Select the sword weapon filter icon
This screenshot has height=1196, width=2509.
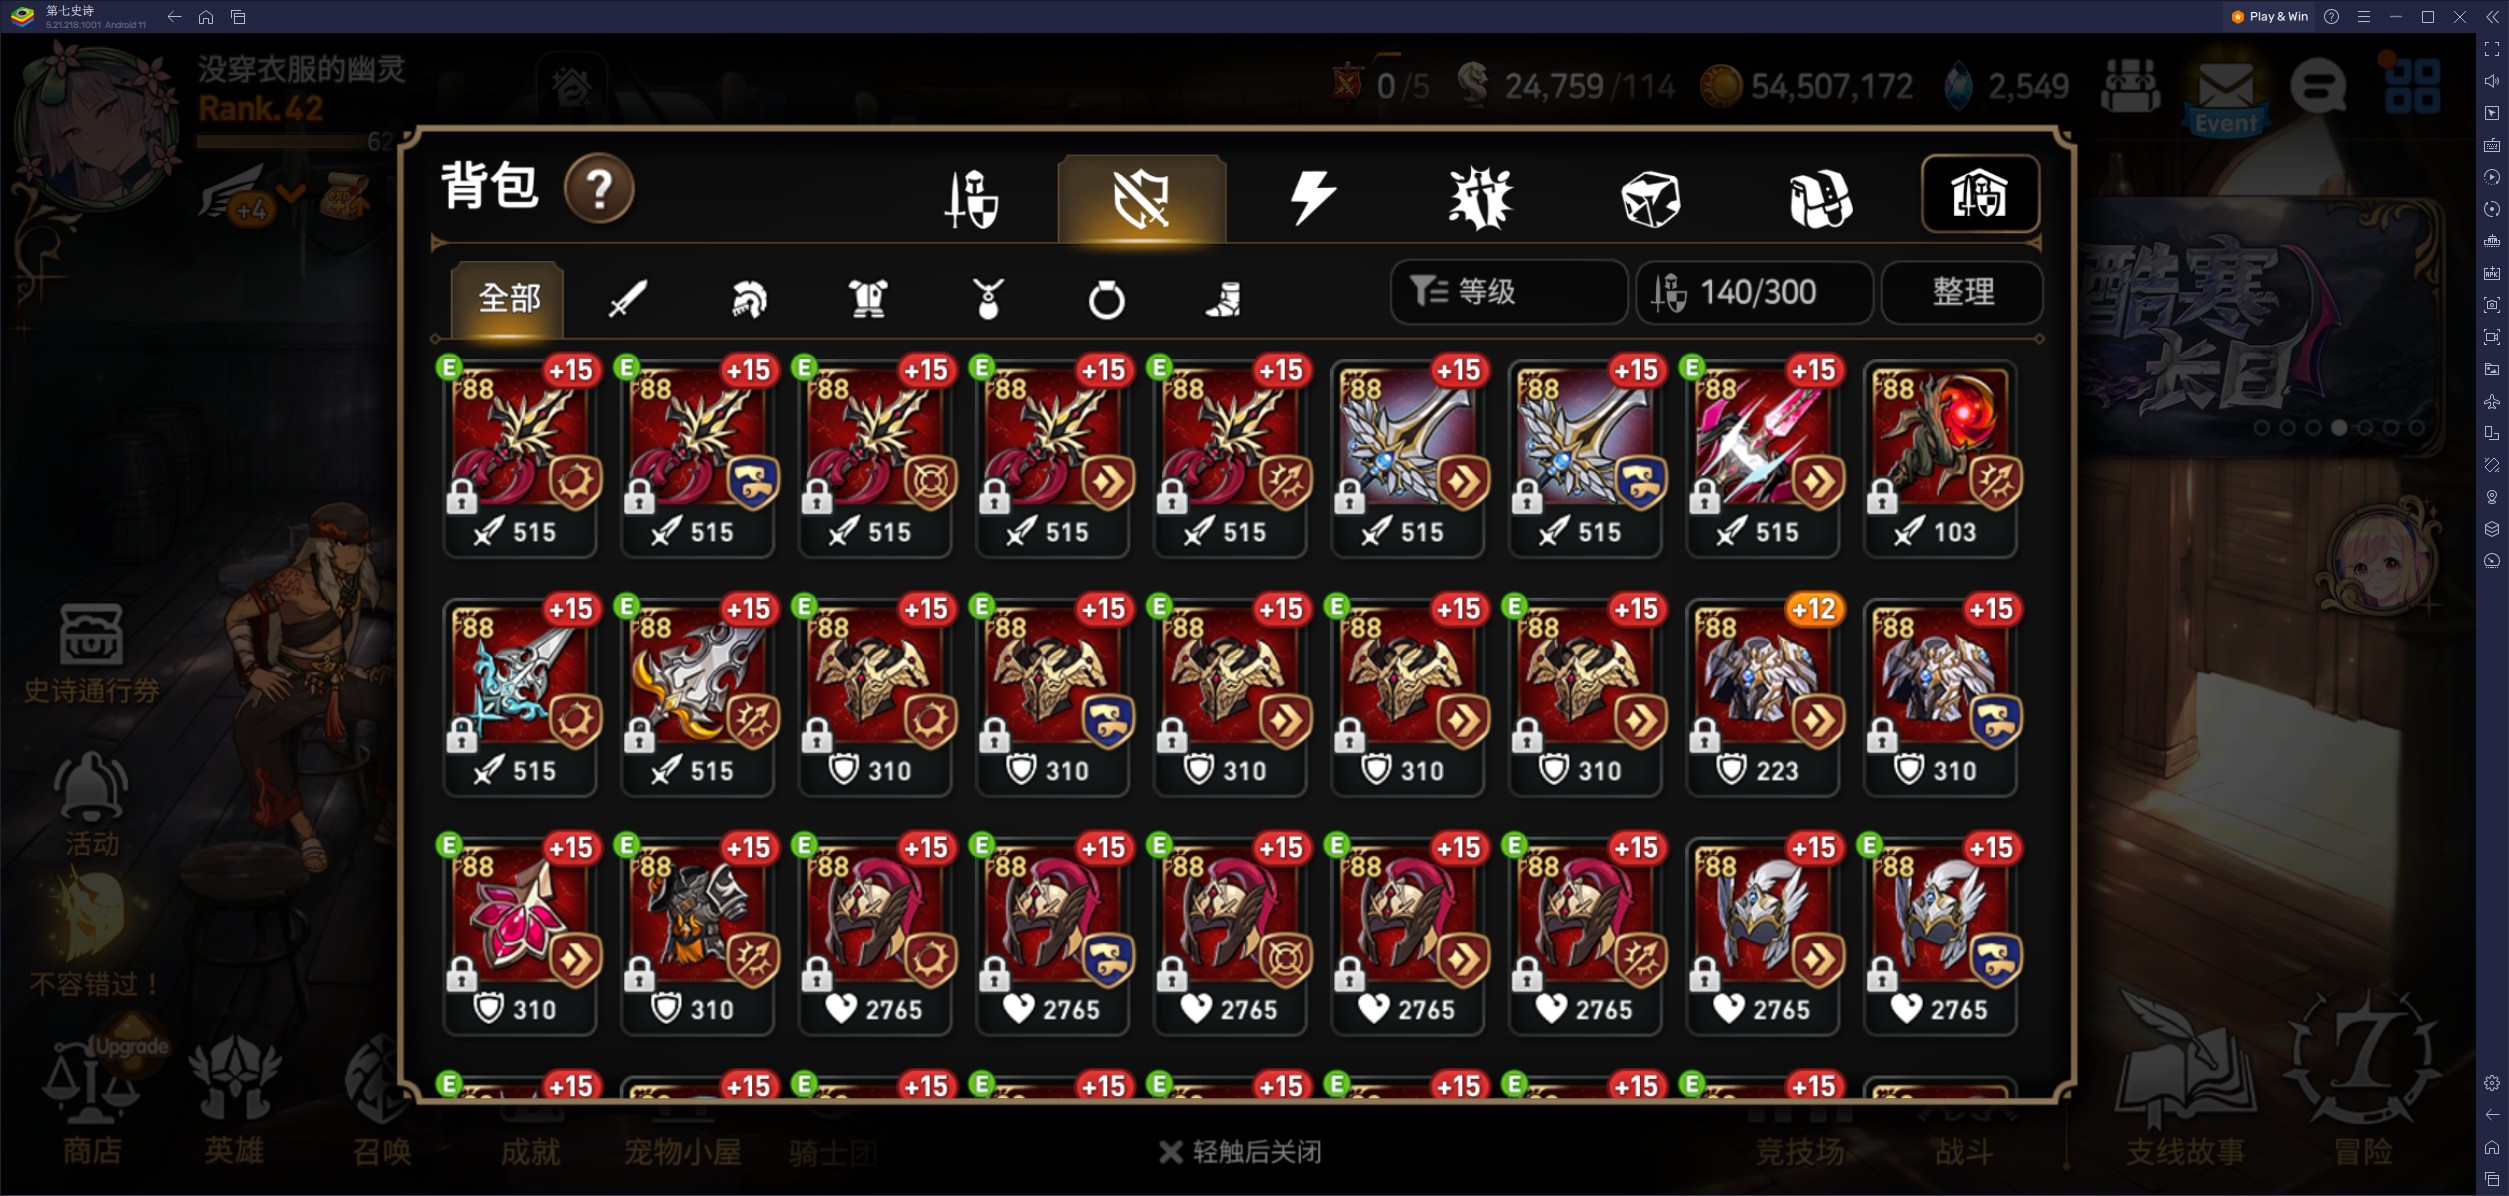click(628, 298)
